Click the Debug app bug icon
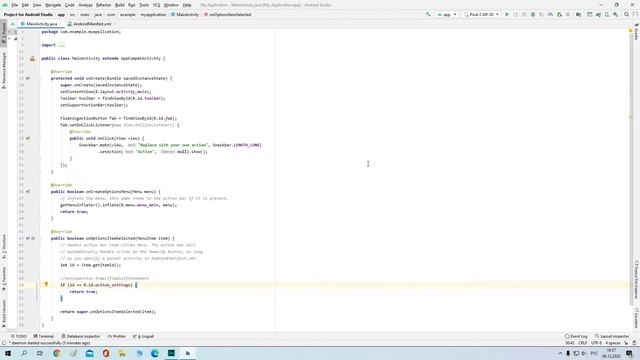This screenshot has height=360, width=640. [533, 14]
